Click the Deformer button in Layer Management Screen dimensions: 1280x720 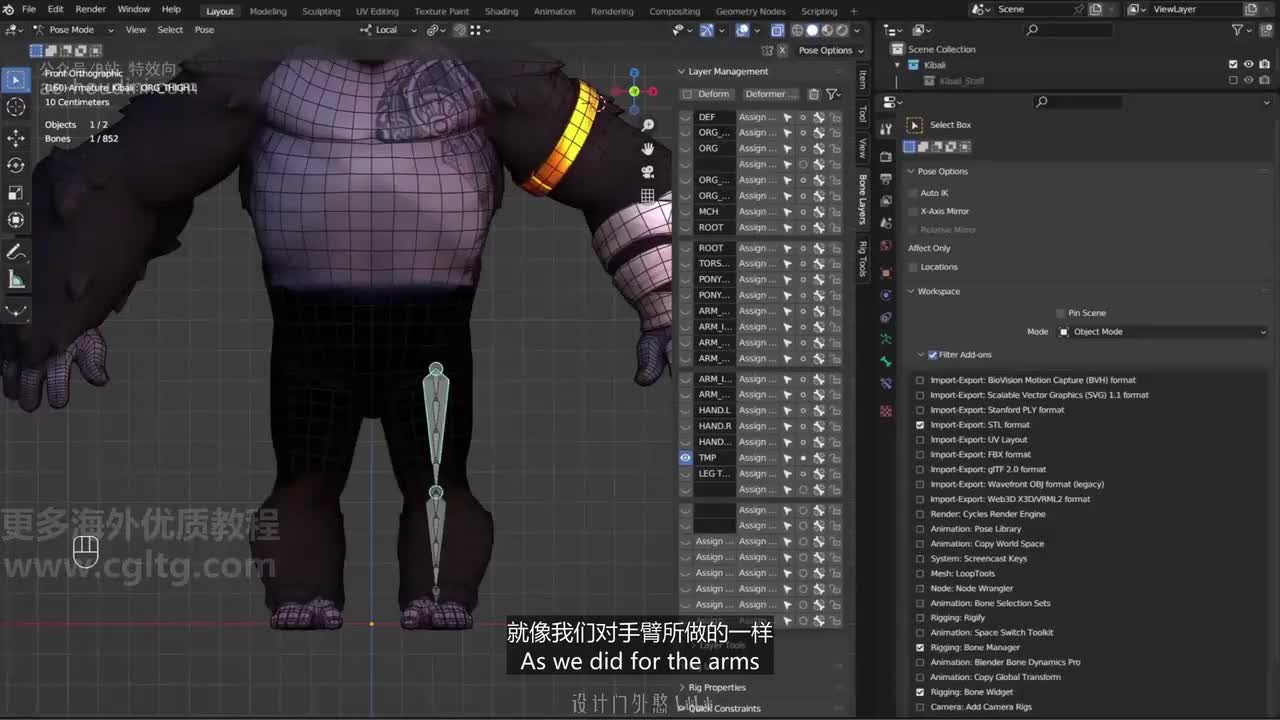[x=772, y=94]
